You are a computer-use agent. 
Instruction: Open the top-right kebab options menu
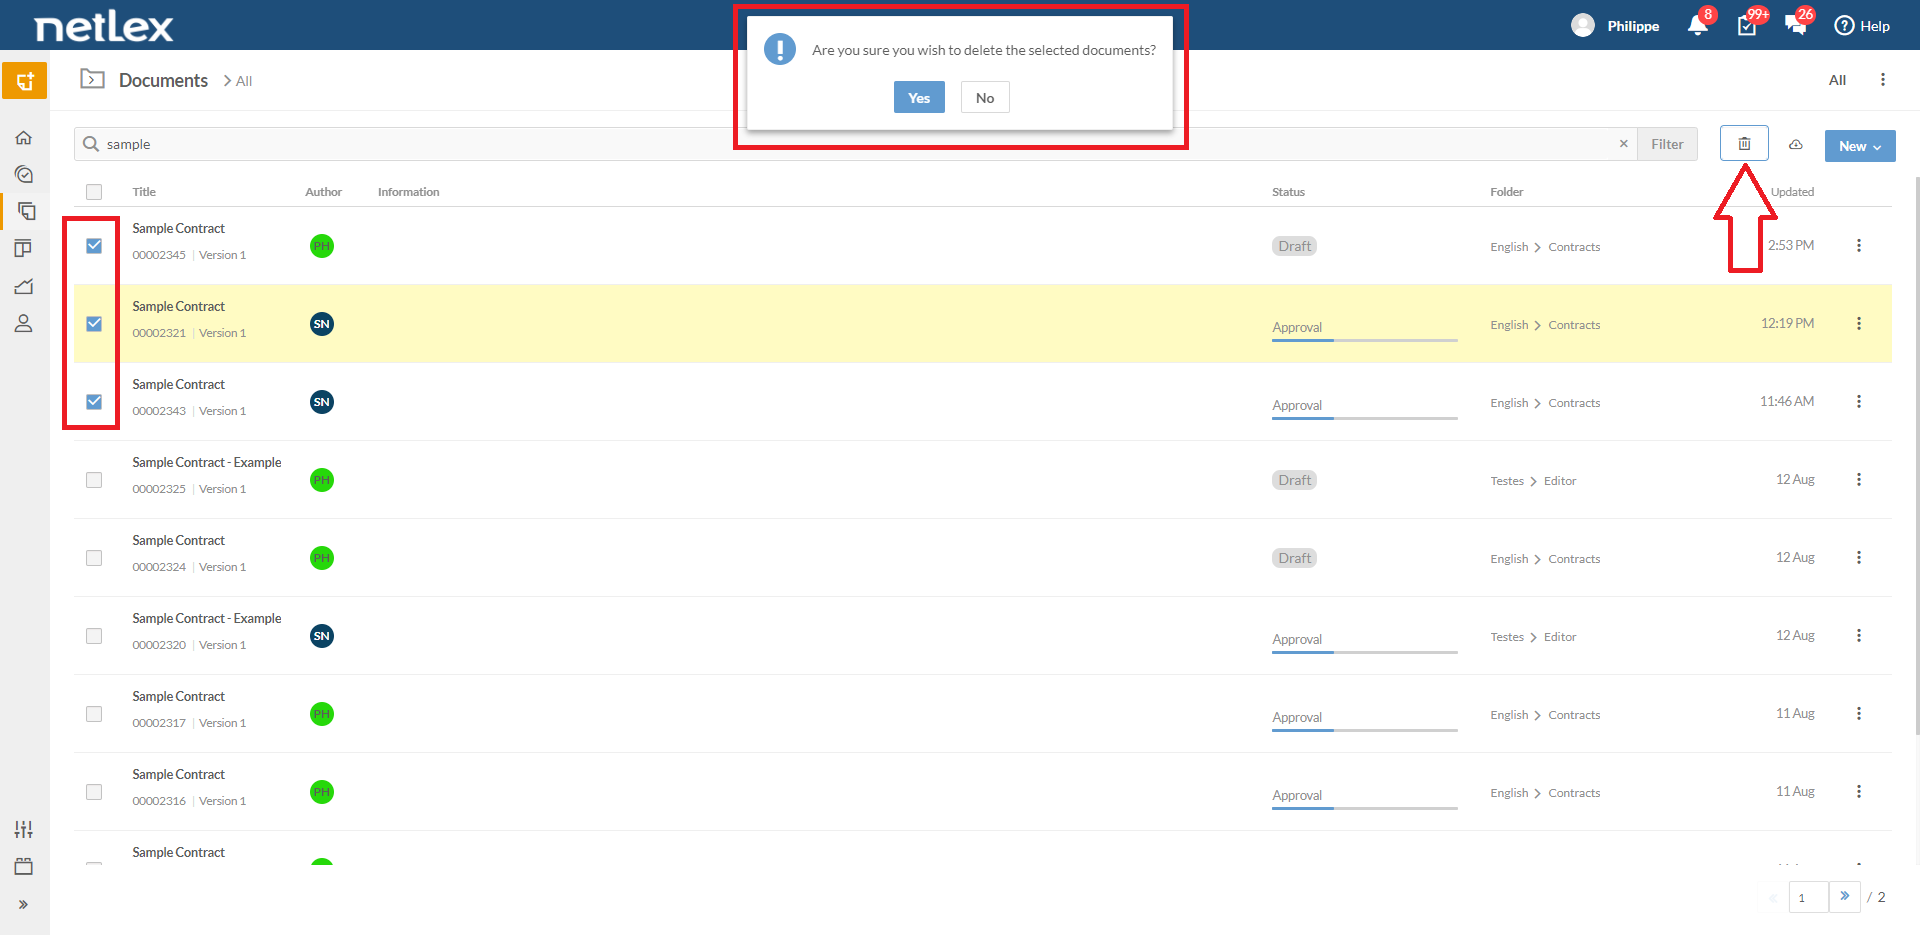(x=1883, y=80)
